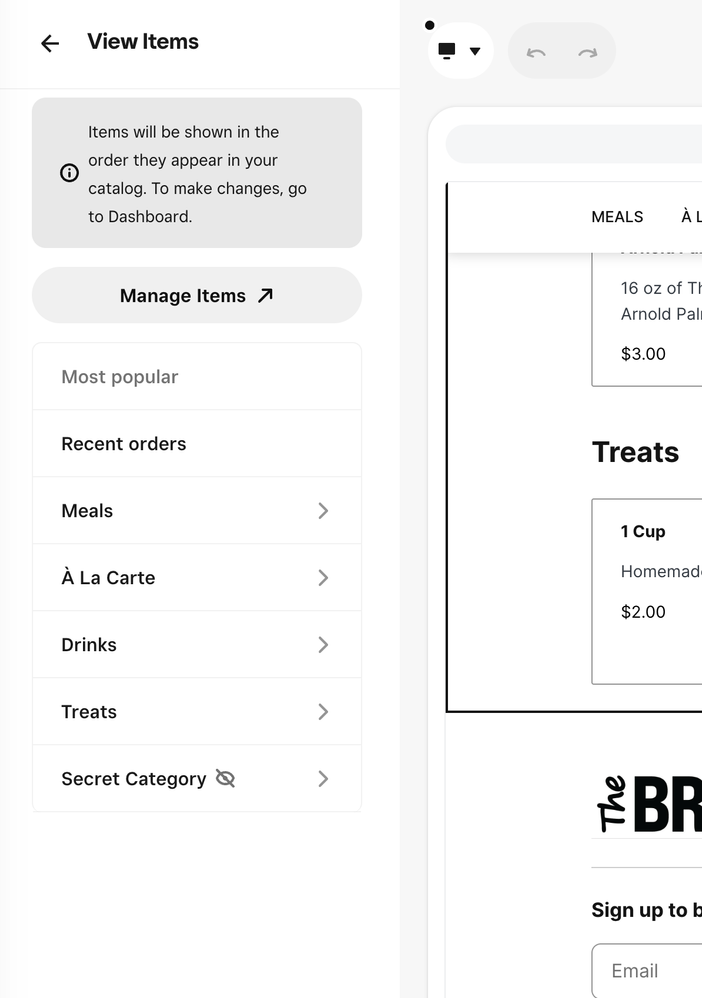Expand the Secret Category chevron
The height and width of the screenshot is (998, 702).
(x=323, y=779)
